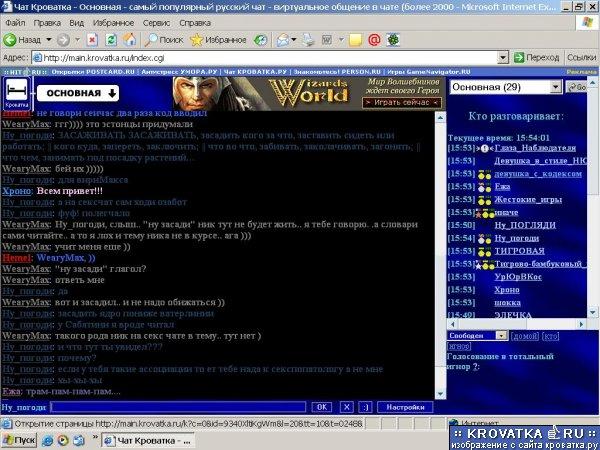The height and width of the screenshot is (450, 600).
Task: Expand the address bar dropdown arrow
Action: coord(503,58)
